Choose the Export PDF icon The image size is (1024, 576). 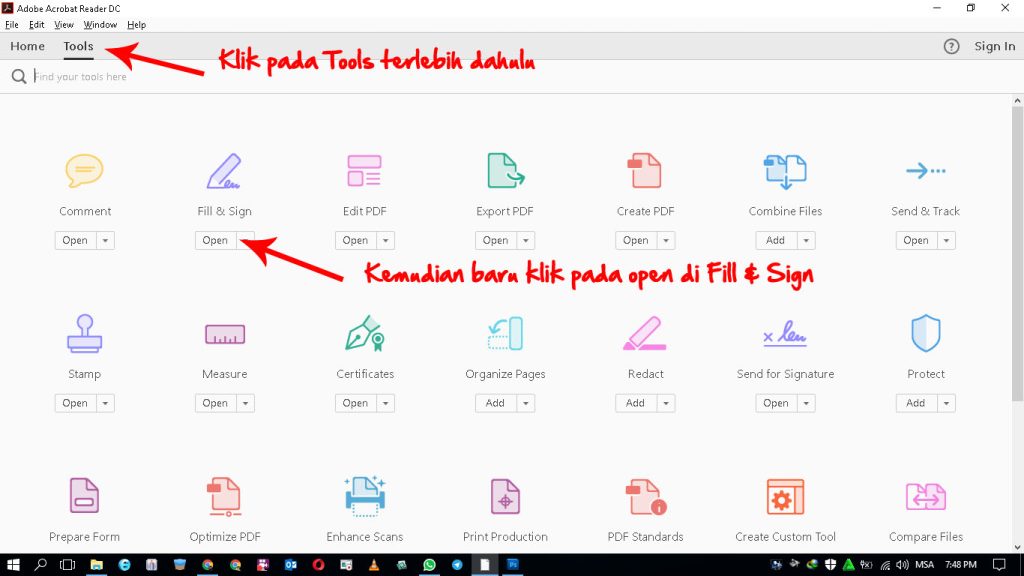505,170
